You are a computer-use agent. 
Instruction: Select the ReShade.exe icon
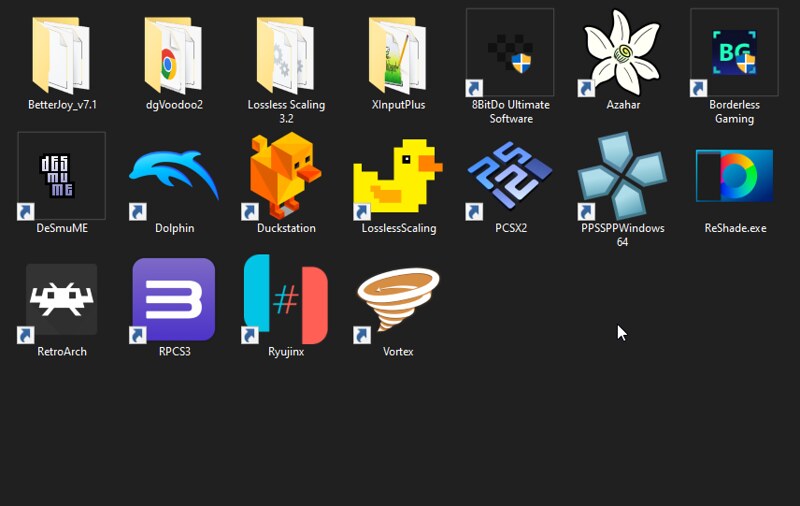734,176
